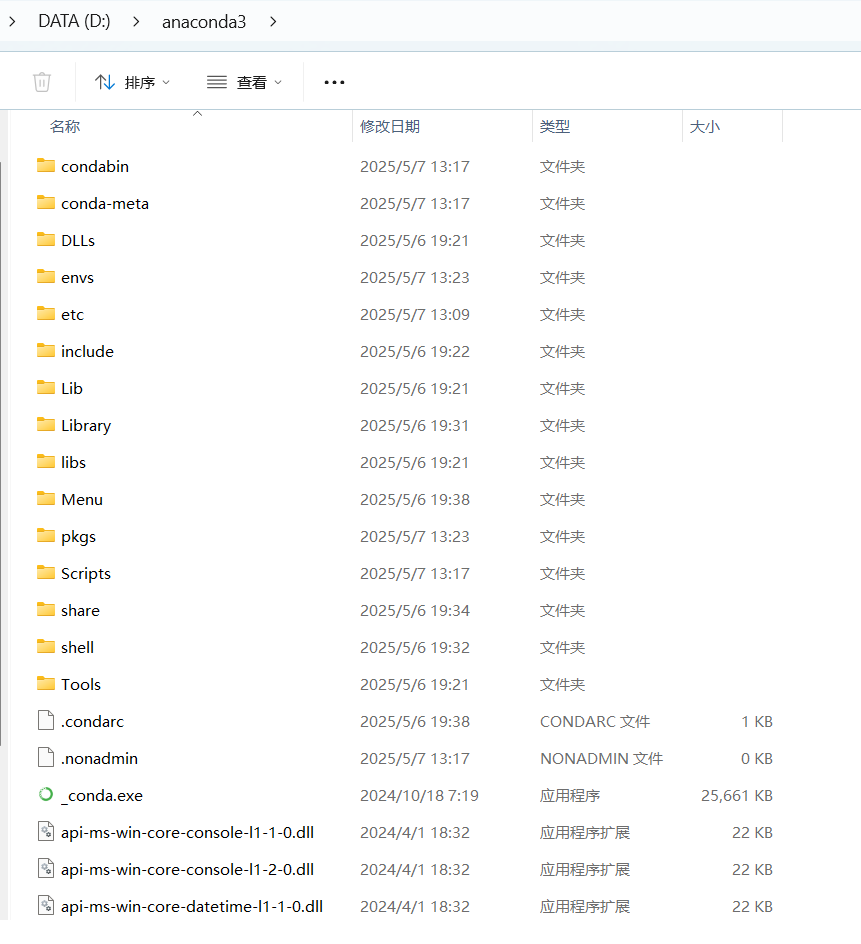Screen dimensions: 861x944
Task: Click the shell folder name
Action: pos(78,647)
